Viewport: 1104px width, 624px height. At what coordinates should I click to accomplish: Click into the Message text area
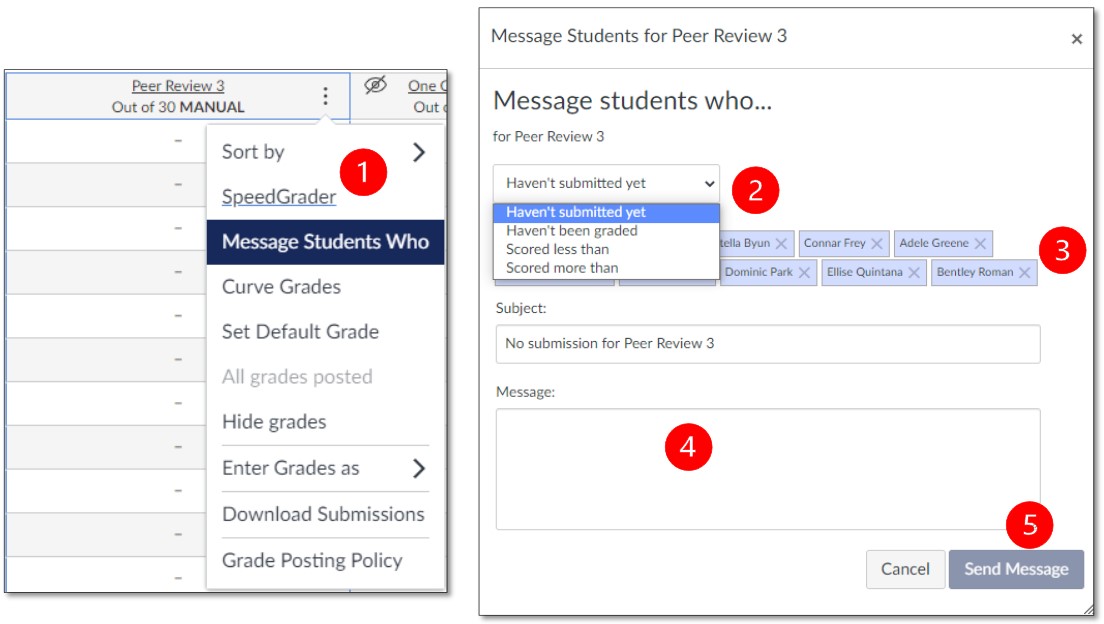(x=767, y=469)
